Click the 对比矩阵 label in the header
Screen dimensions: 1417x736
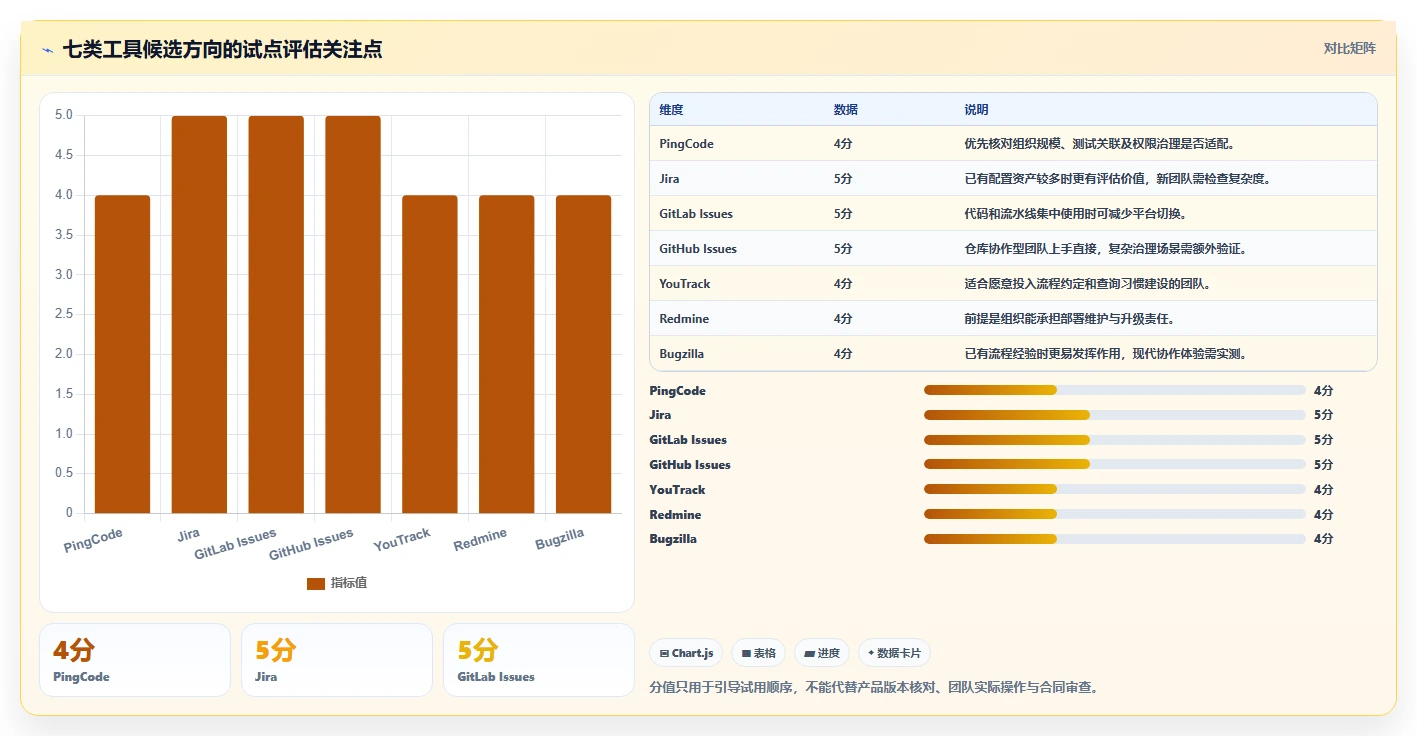click(1349, 48)
